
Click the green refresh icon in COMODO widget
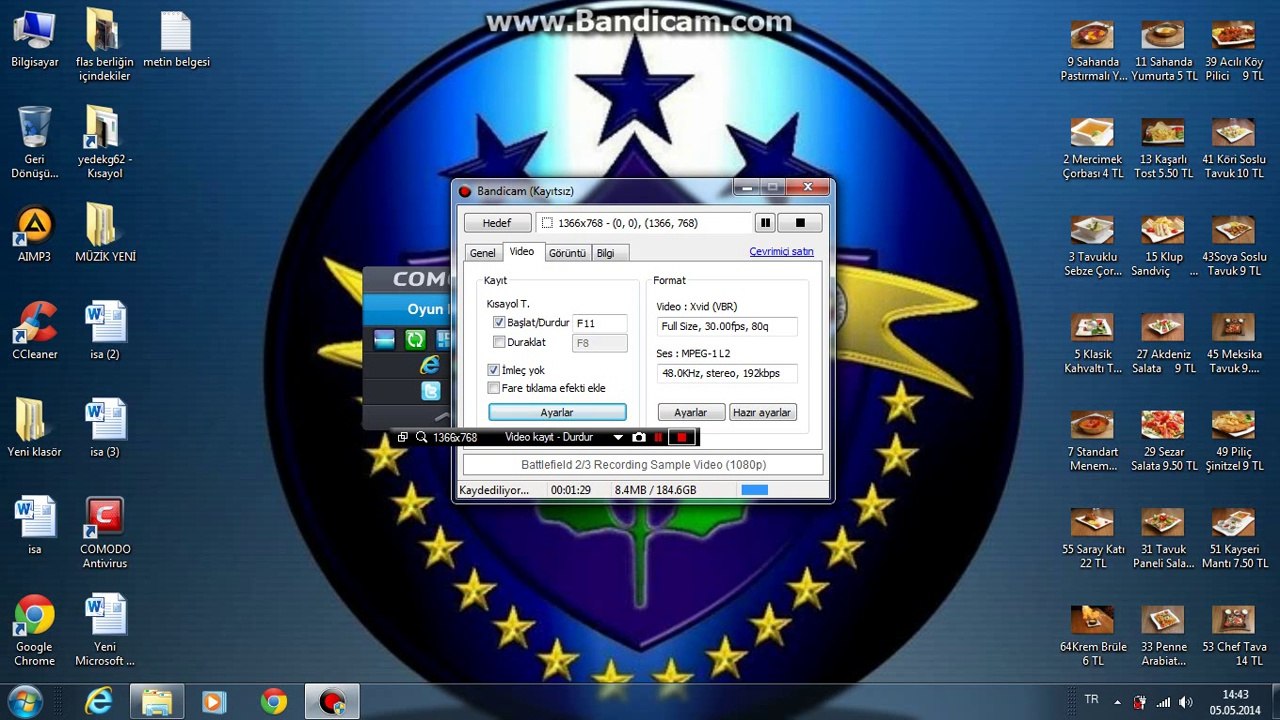[415, 340]
